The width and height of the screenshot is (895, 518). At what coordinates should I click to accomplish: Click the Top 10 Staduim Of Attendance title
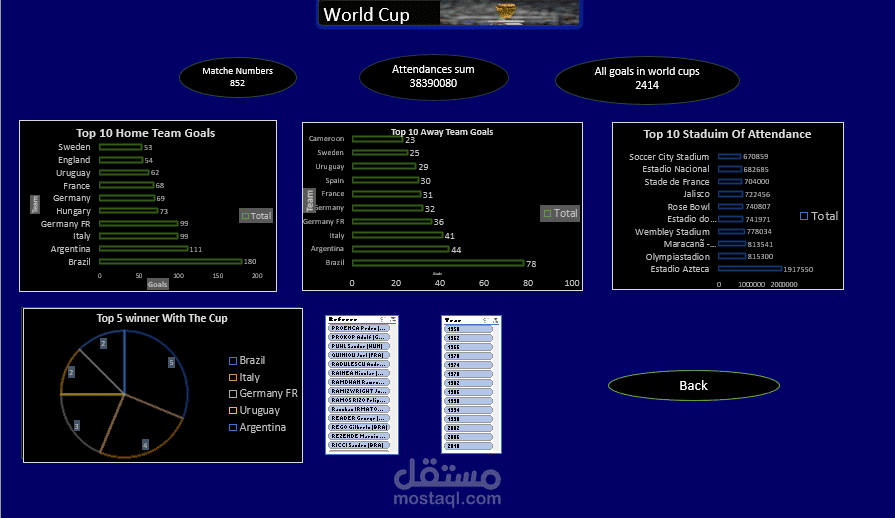(x=727, y=134)
